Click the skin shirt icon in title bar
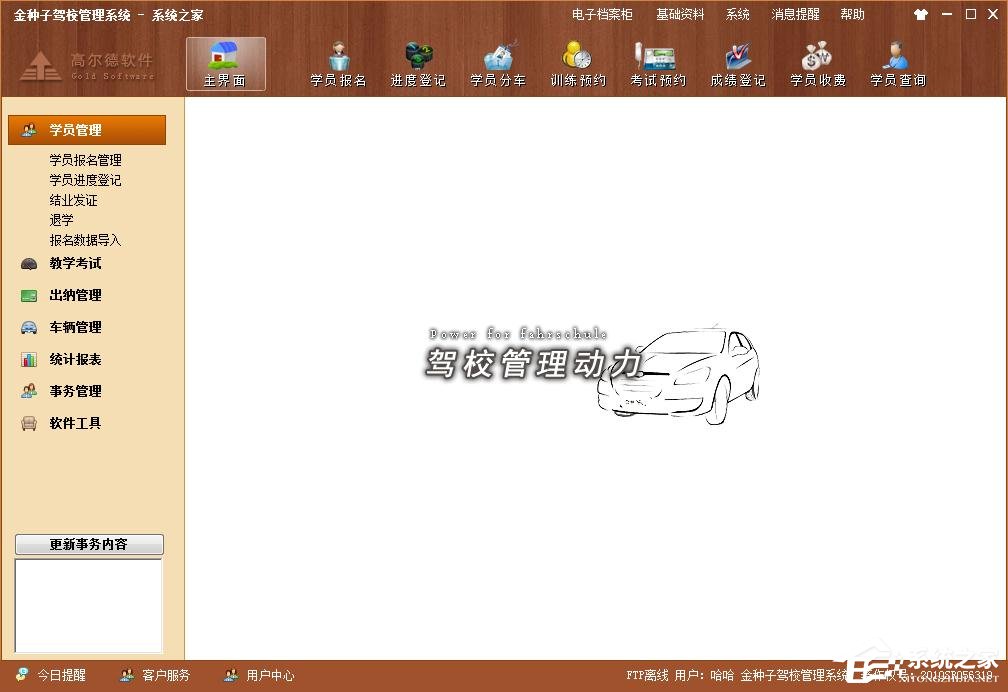 [920, 15]
